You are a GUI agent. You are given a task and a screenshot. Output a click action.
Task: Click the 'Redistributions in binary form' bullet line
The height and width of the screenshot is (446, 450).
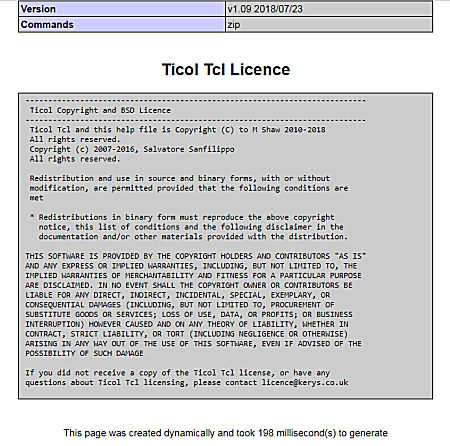point(182,217)
